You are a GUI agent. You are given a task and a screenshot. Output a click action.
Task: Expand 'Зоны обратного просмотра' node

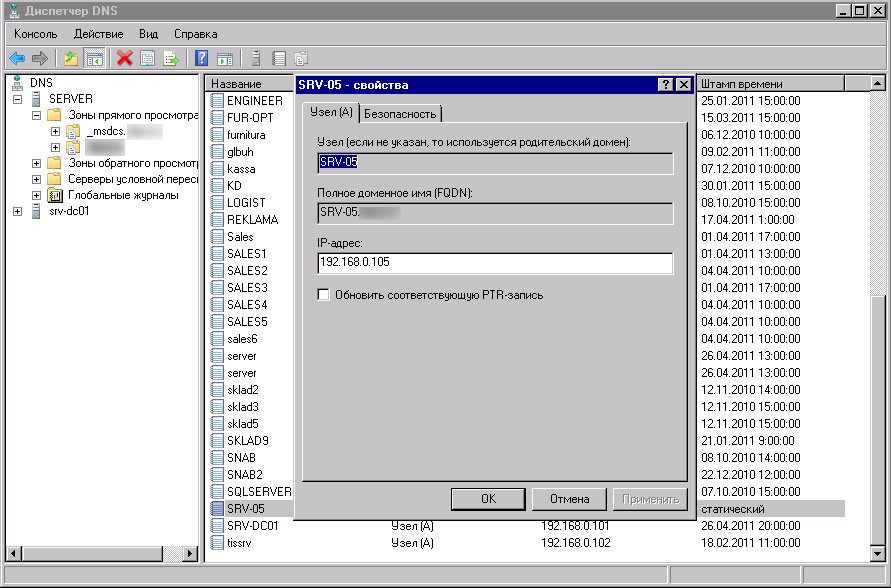click(37, 163)
